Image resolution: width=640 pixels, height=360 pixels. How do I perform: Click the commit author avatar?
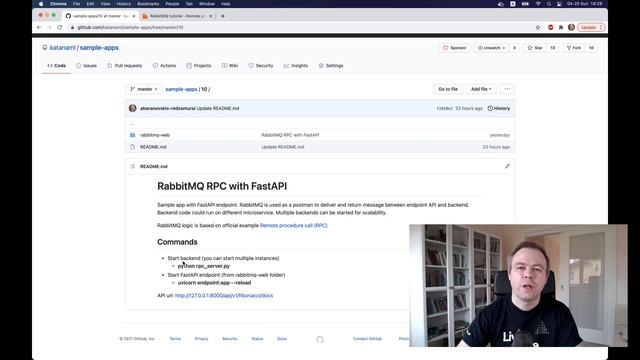[x=133, y=108]
